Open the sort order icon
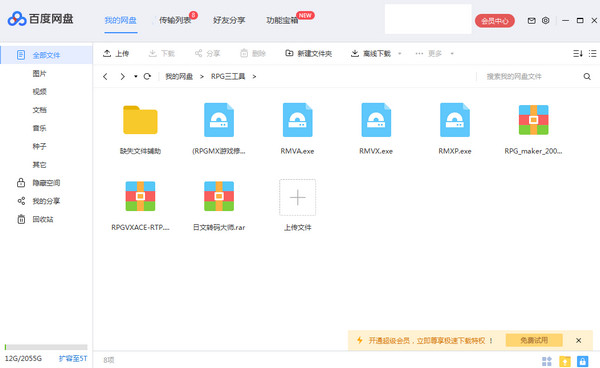Image resolution: width=600 pixels, height=368 pixels. pyautogui.click(x=577, y=54)
